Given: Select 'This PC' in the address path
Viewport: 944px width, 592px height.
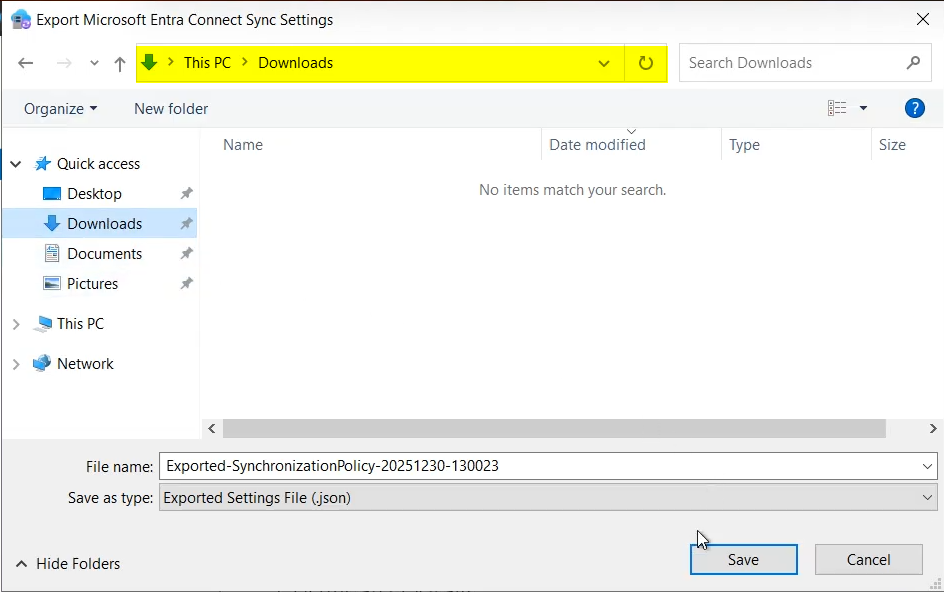Looking at the screenshot, I should [207, 63].
